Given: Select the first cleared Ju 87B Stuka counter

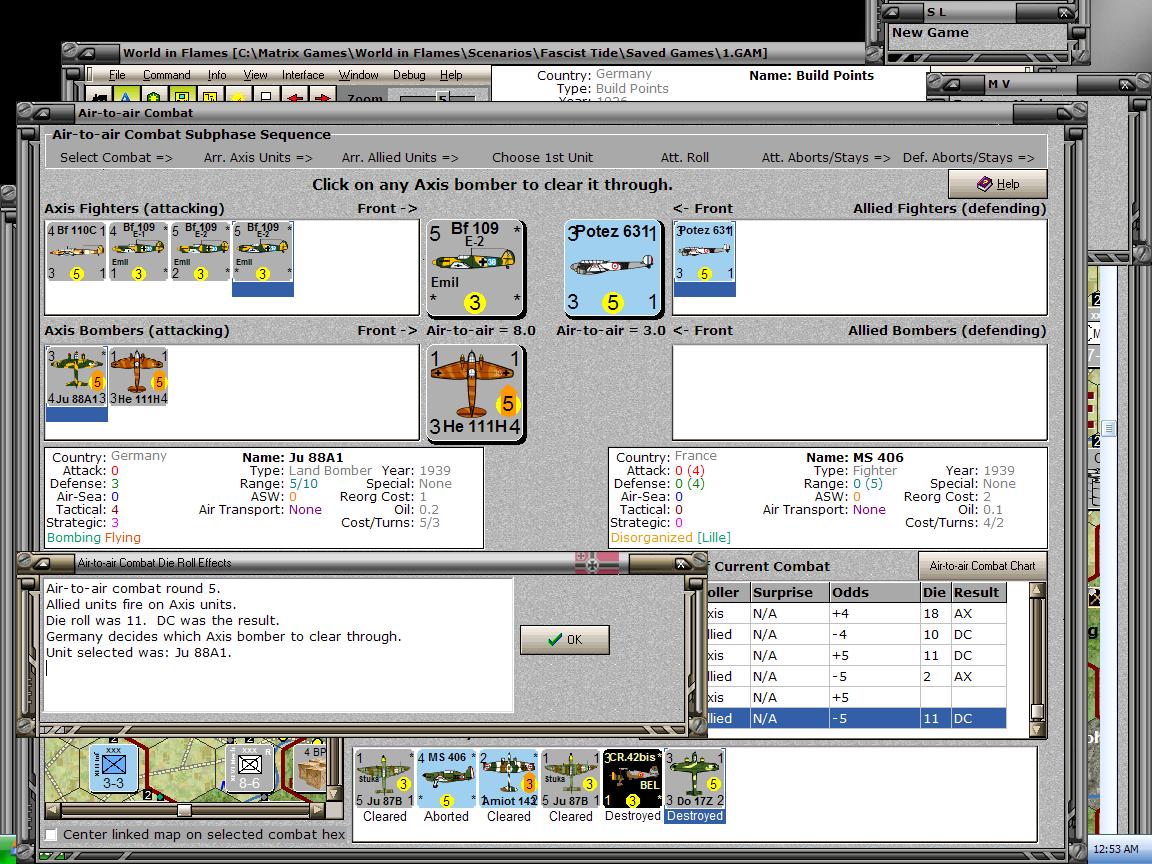Looking at the screenshot, I should [x=384, y=779].
